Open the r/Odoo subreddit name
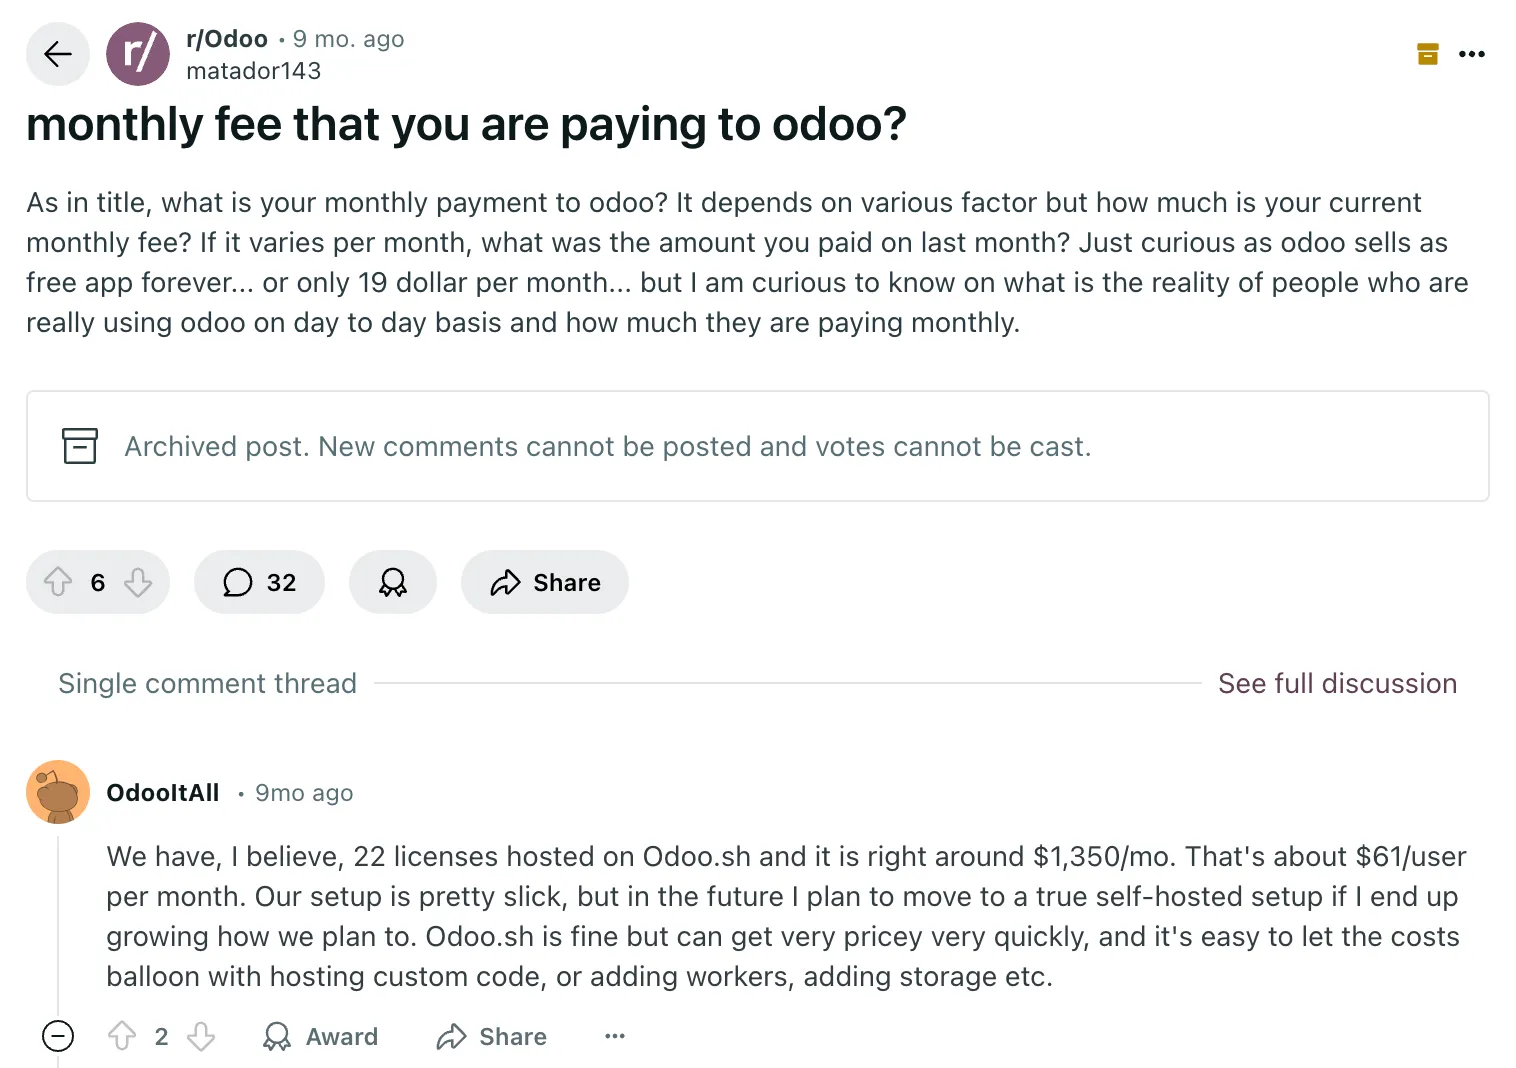 [226, 39]
